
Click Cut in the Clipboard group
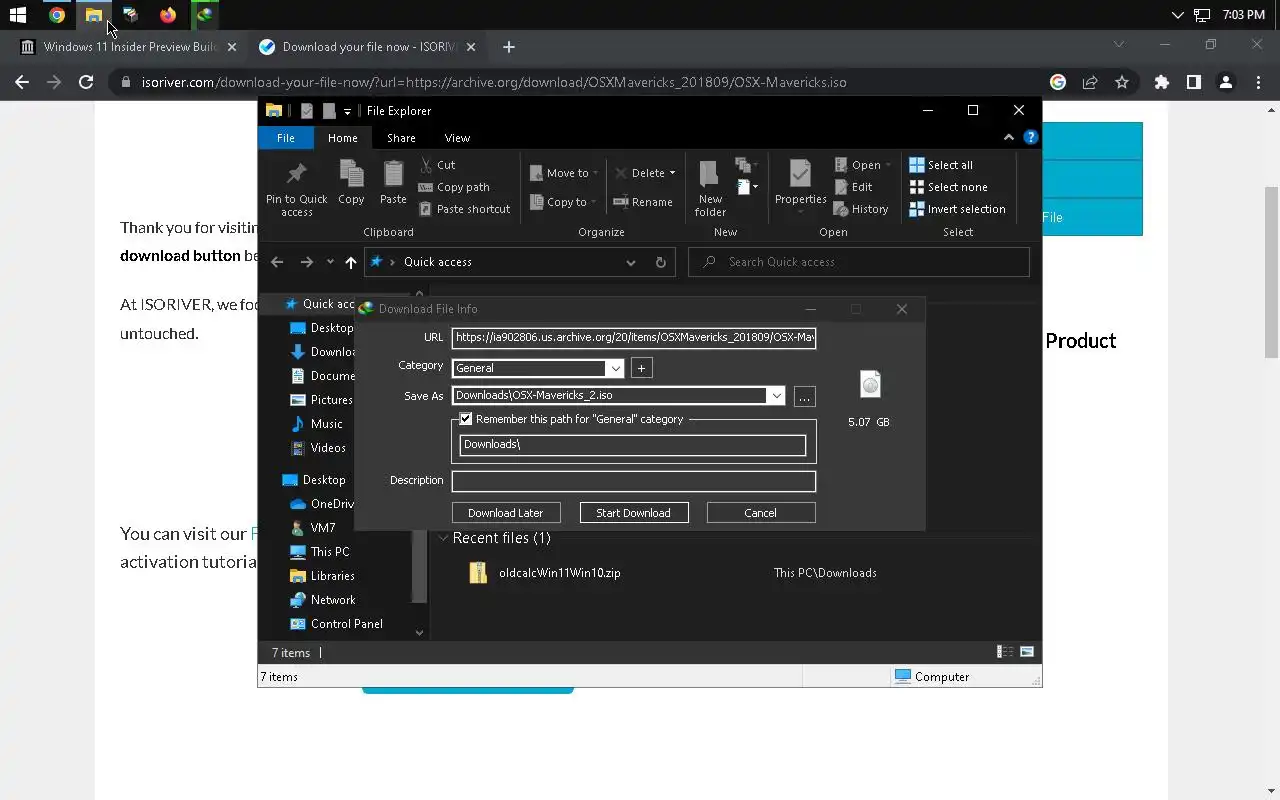pos(437,165)
